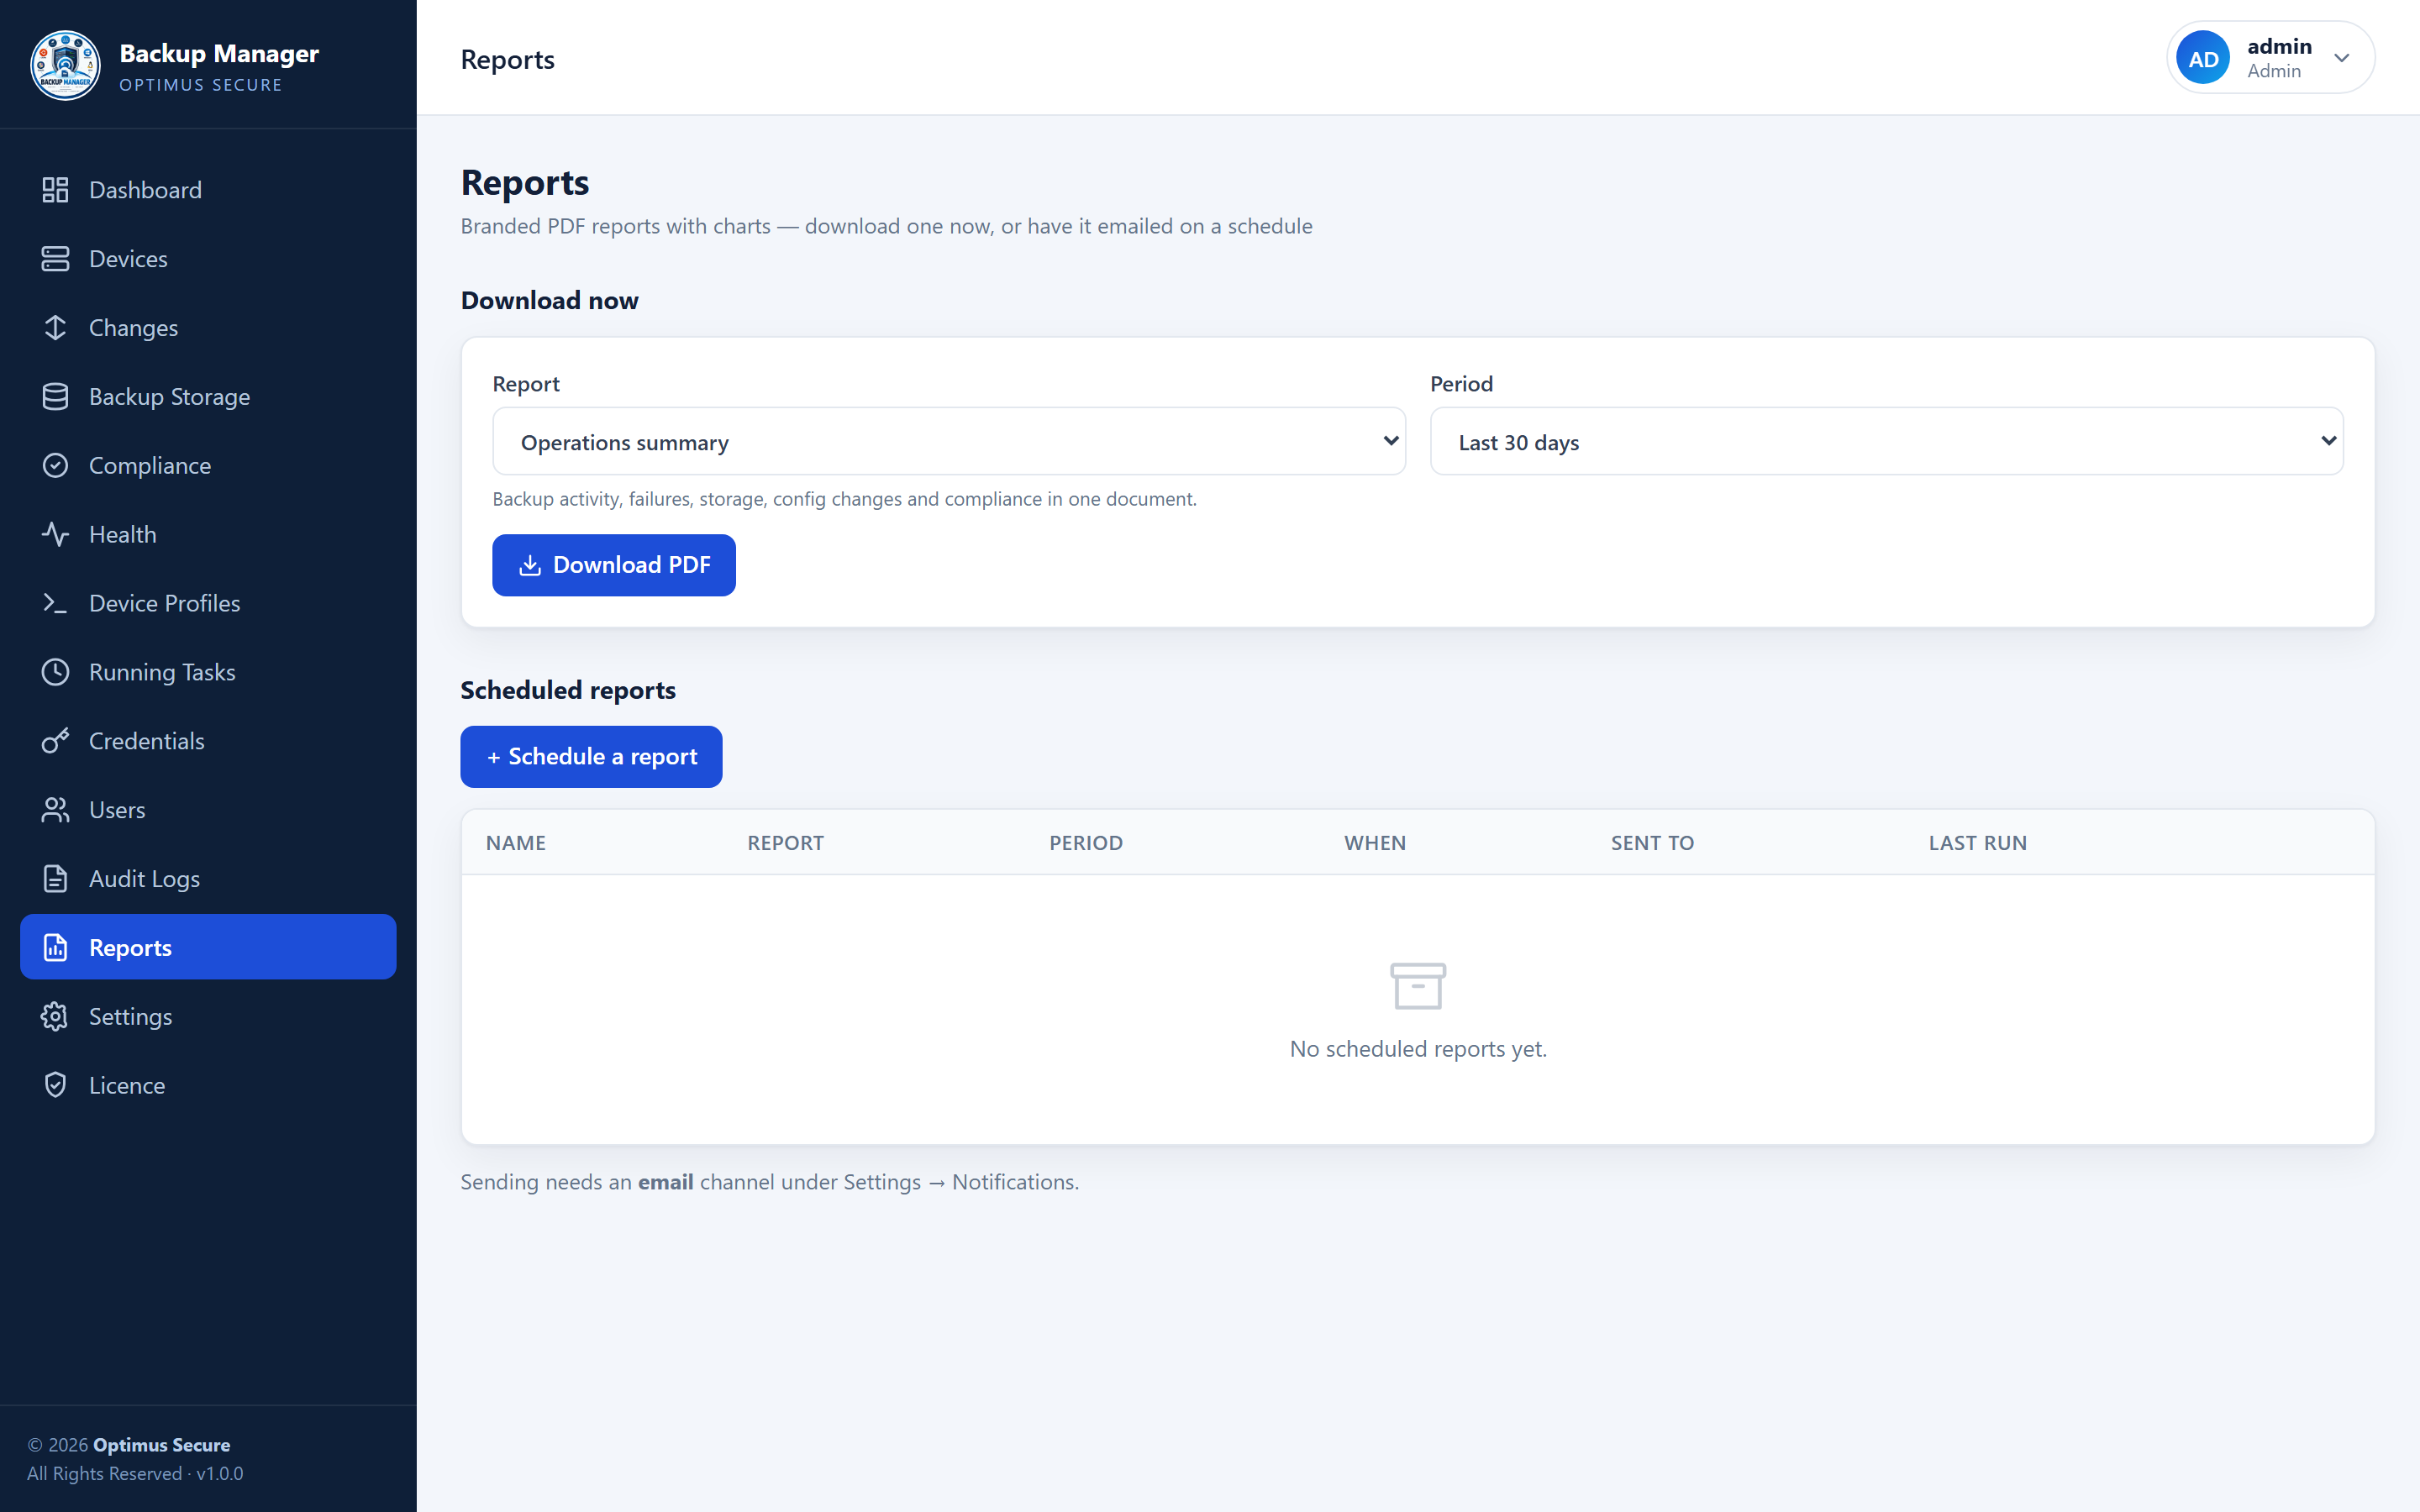The height and width of the screenshot is (1512, 2420).
Task: Click the Changes arrows icon
Action: point(55,328)
